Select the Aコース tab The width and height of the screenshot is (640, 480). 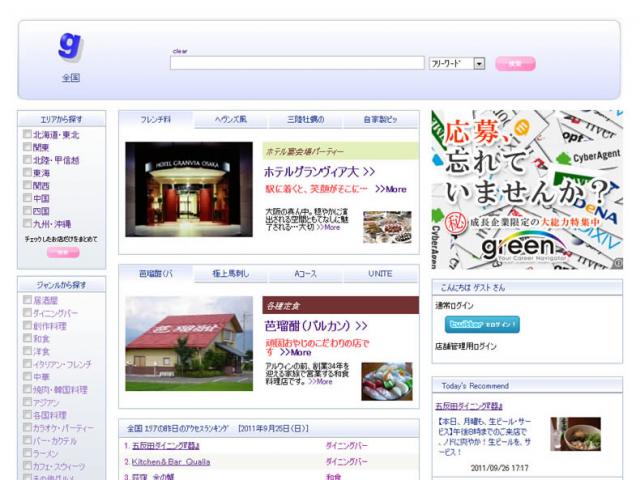306,274
